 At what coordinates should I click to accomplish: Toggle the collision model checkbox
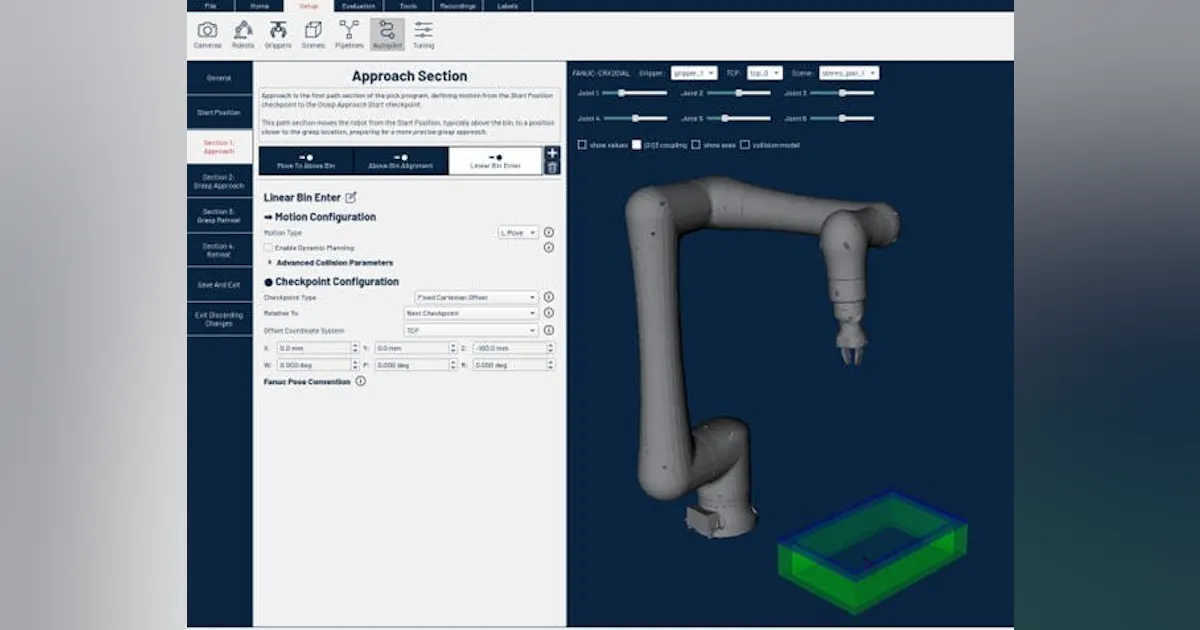pos(745,145)
